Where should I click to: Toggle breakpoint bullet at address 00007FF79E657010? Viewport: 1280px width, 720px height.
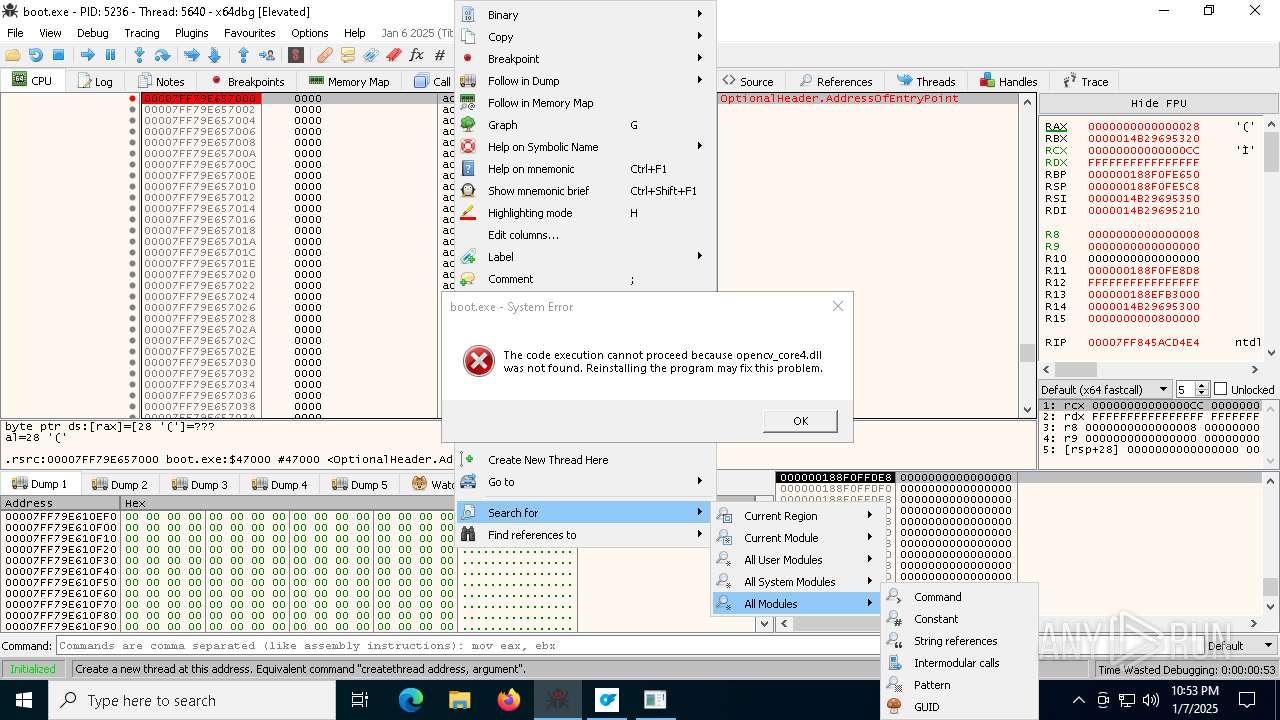tap(132, 187)
